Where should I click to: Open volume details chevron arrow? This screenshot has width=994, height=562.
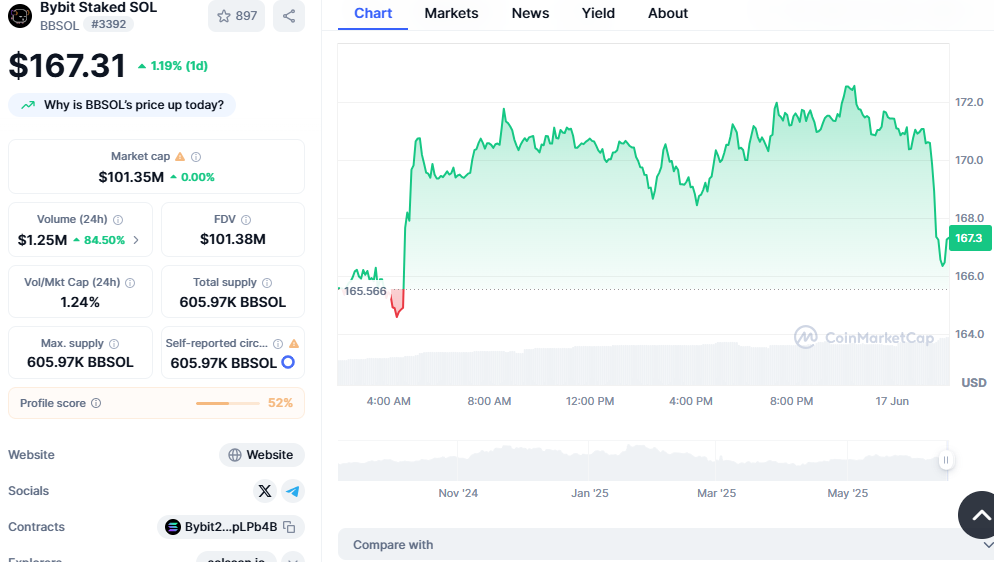(x=136, y=240)
